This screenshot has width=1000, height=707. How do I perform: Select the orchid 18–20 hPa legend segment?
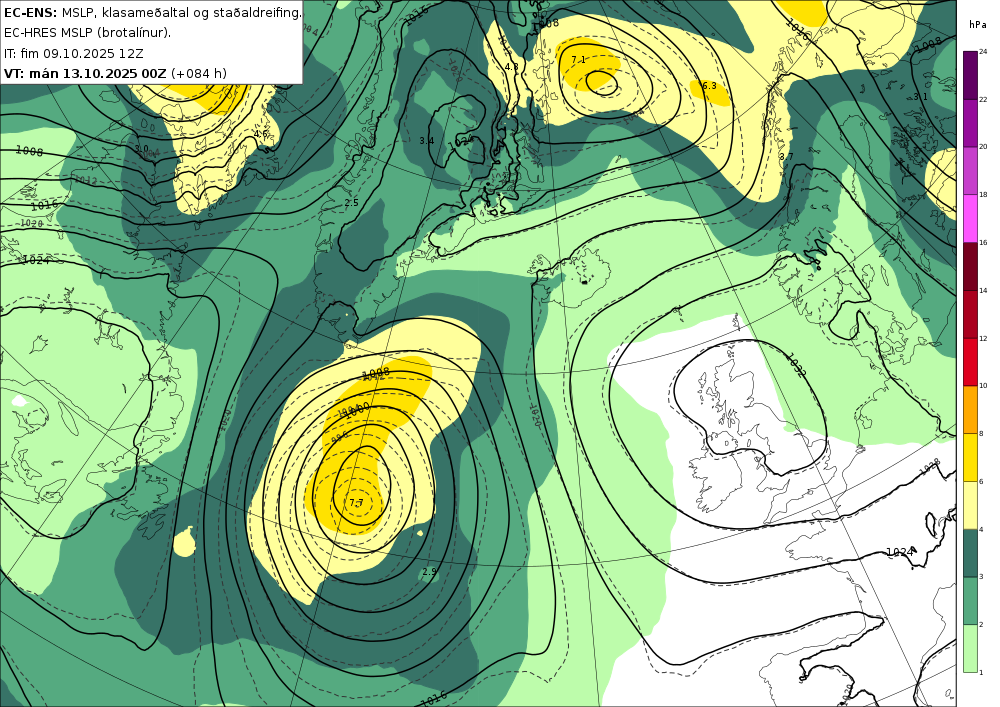971,170
